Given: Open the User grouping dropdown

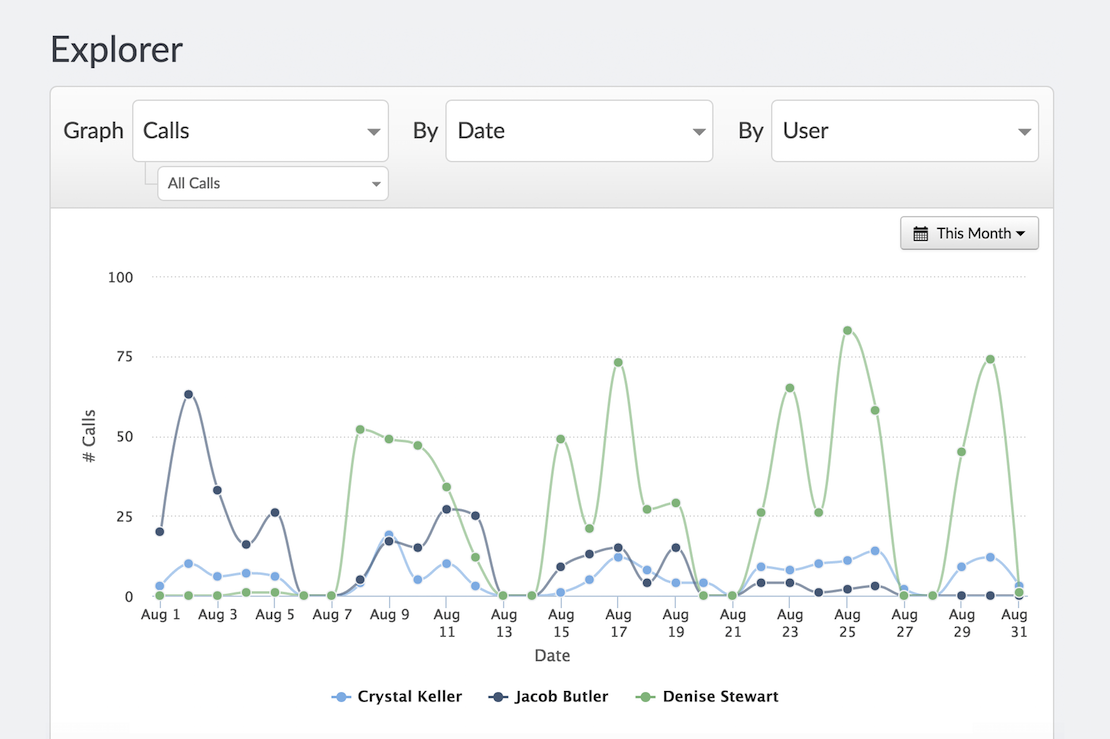Looking at the screenshot, I should (905, 131).
